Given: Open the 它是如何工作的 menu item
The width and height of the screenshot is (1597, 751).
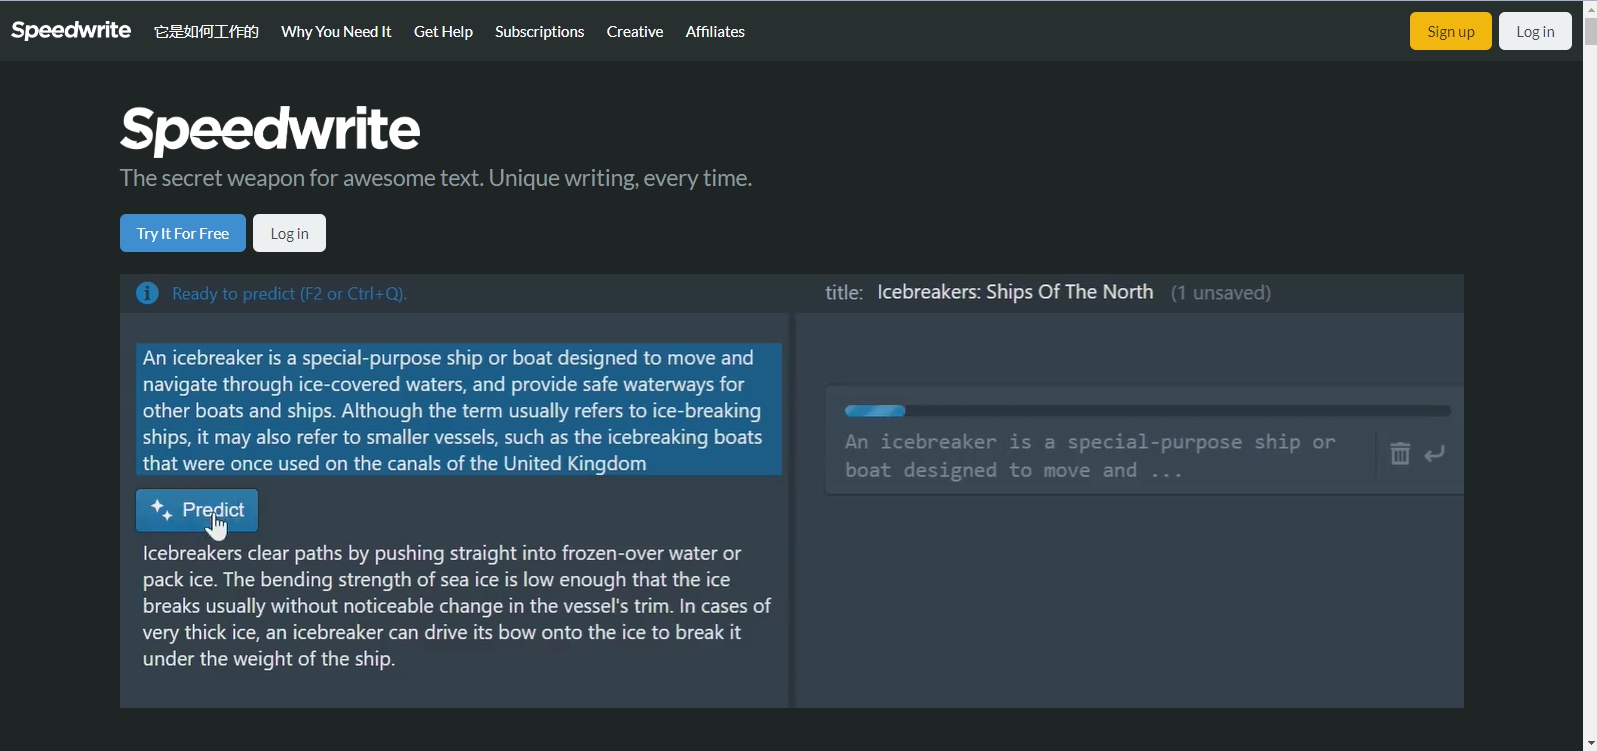Looking at the screenshot, I should [x=206, y=32].
